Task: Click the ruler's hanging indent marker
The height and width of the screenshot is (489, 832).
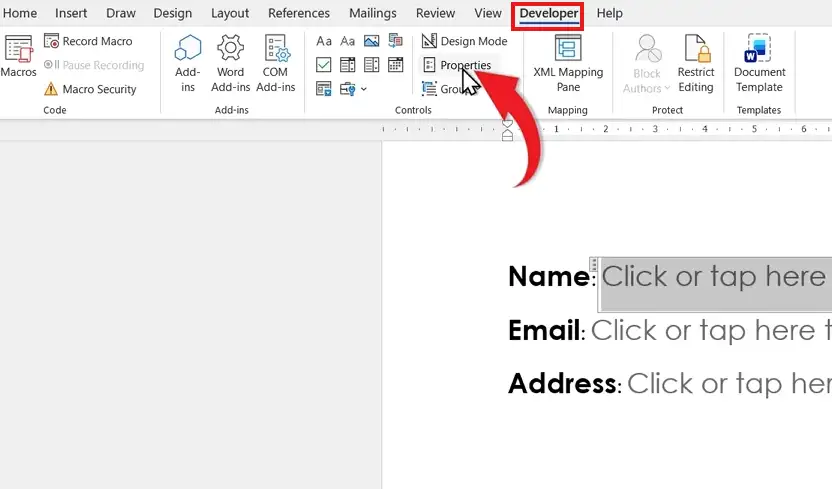Action: point(507,134)
